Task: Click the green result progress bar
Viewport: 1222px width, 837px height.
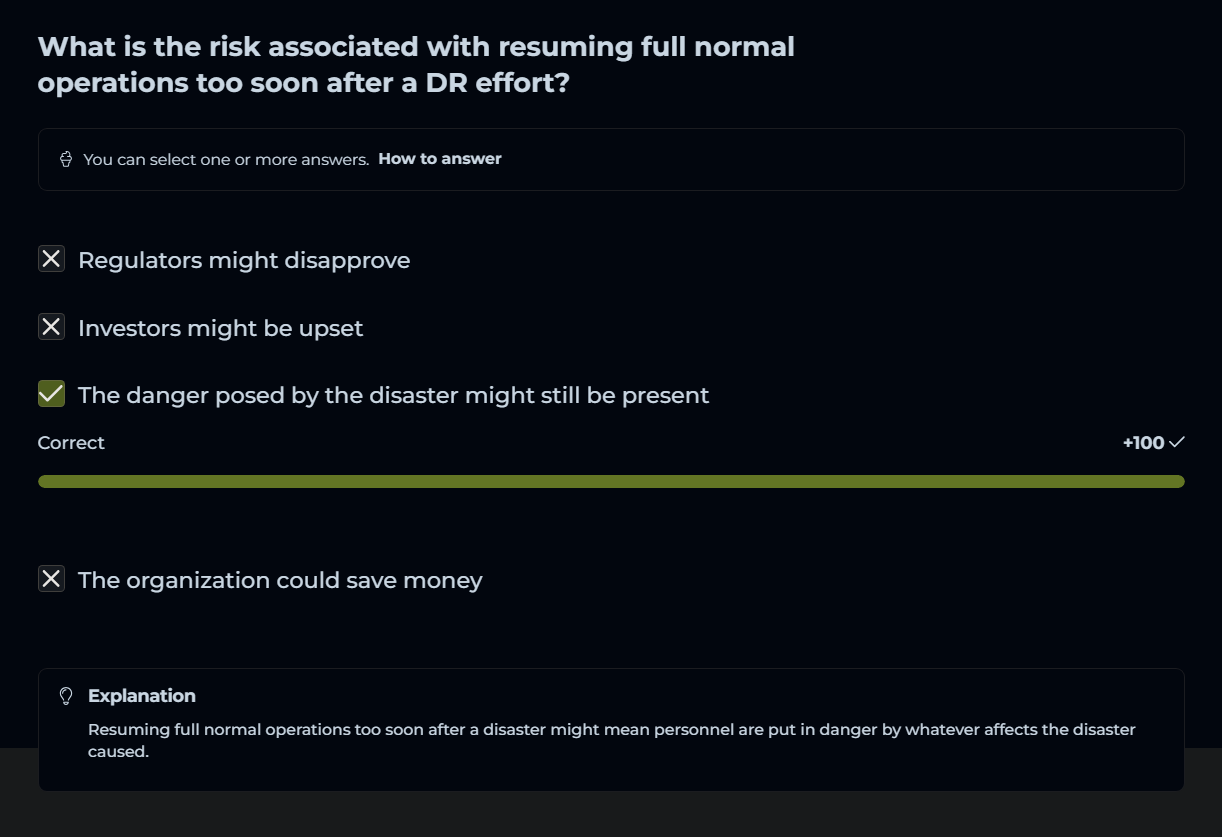Action: coord(611,482)
